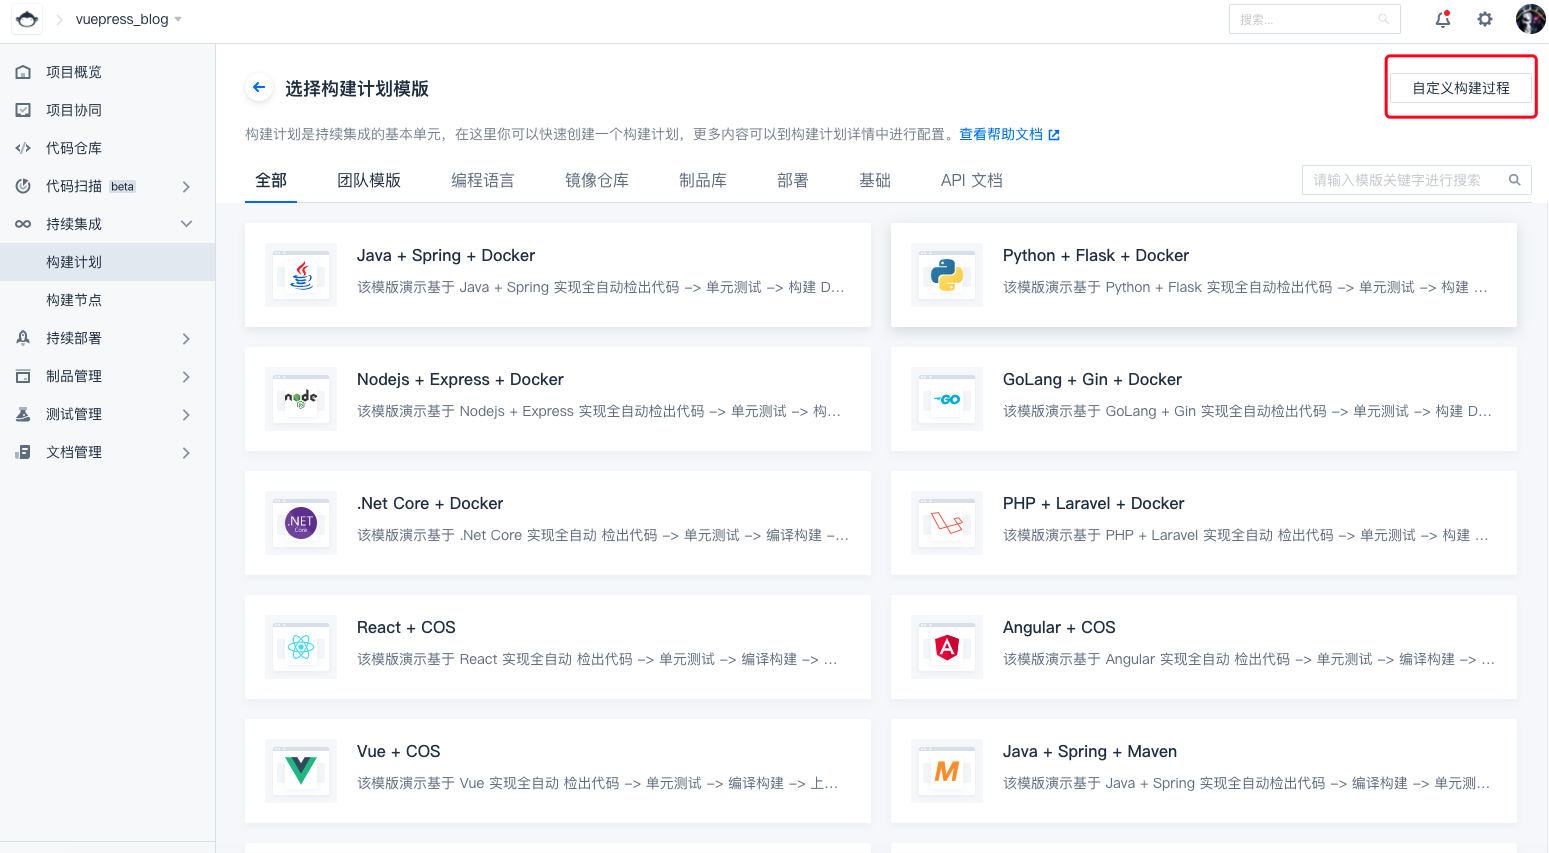Open 构建节点 in the sidebar
1549x853 pixels.
[74, 300]
